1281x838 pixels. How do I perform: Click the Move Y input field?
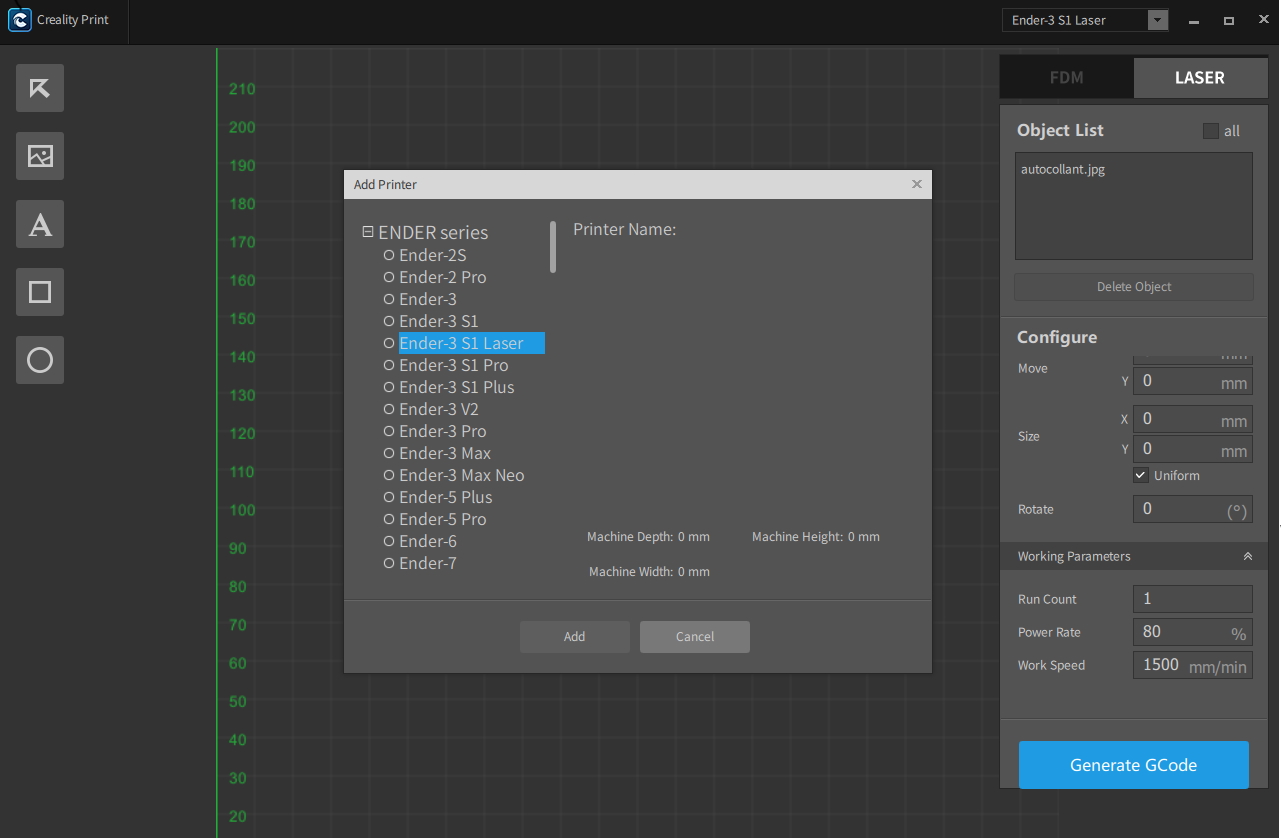(1193, 382)
